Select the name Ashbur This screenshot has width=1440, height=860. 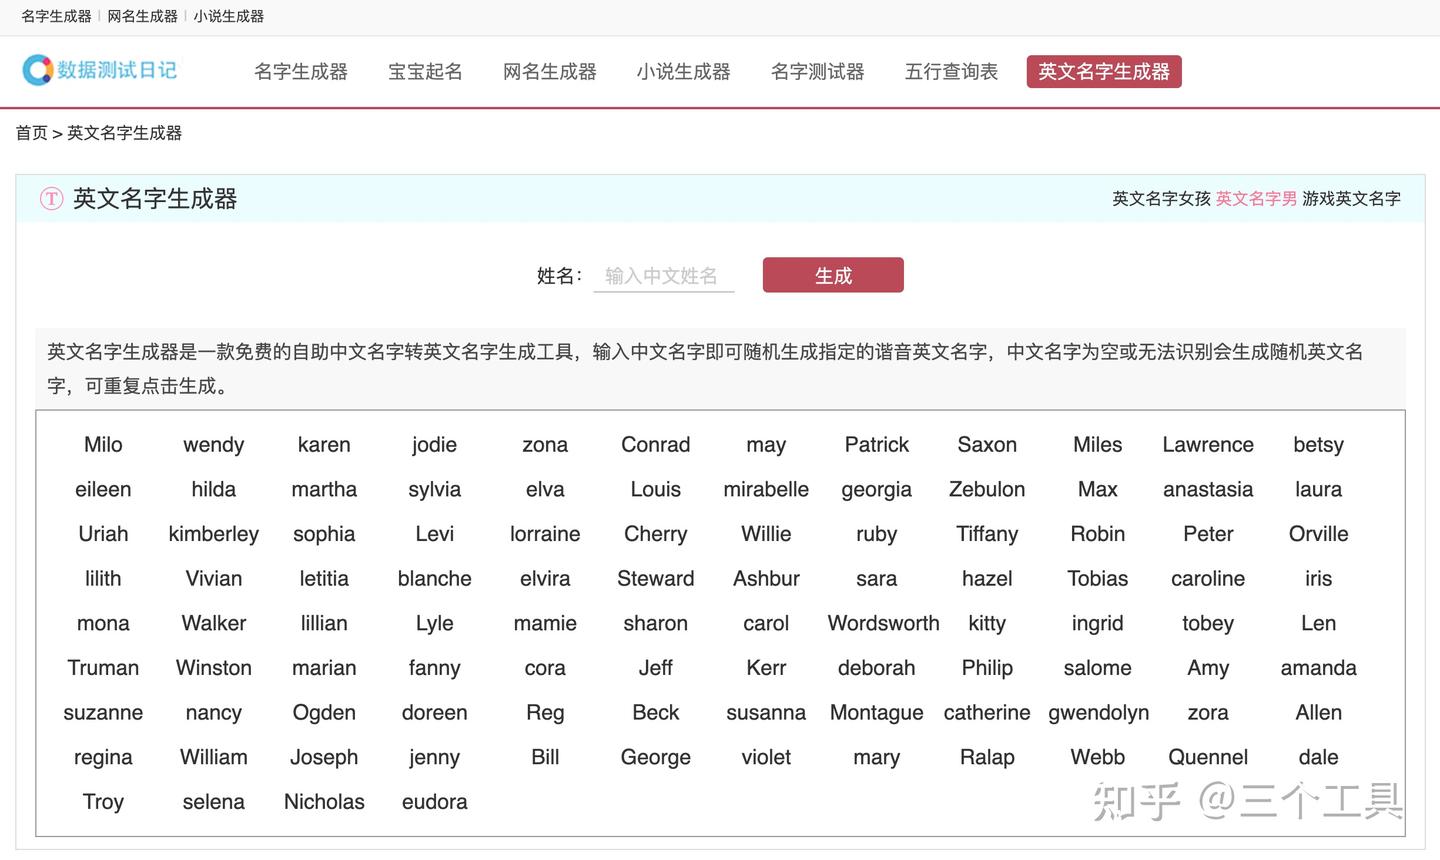point(766,579)
